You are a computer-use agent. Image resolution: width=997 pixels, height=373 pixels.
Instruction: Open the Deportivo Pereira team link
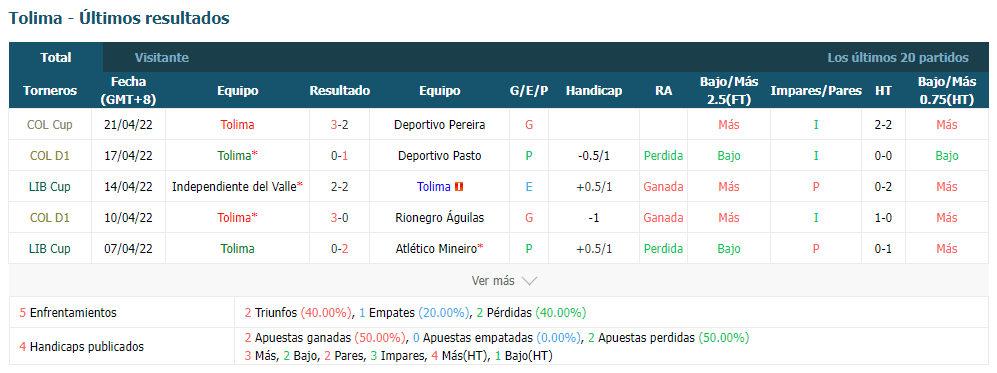(440, 125)
